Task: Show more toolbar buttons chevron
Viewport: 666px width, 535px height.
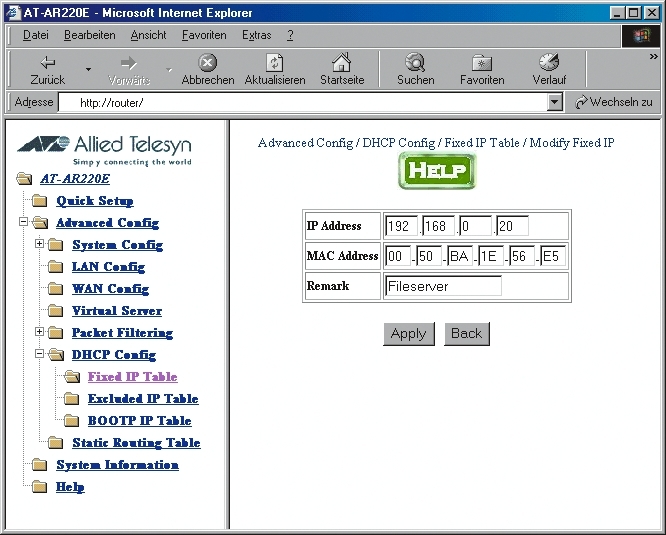Action: coord(653,56)
